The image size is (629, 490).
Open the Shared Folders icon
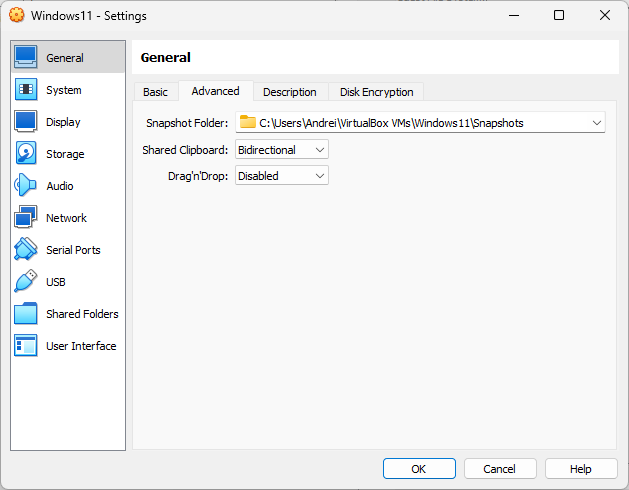[26, 313]
